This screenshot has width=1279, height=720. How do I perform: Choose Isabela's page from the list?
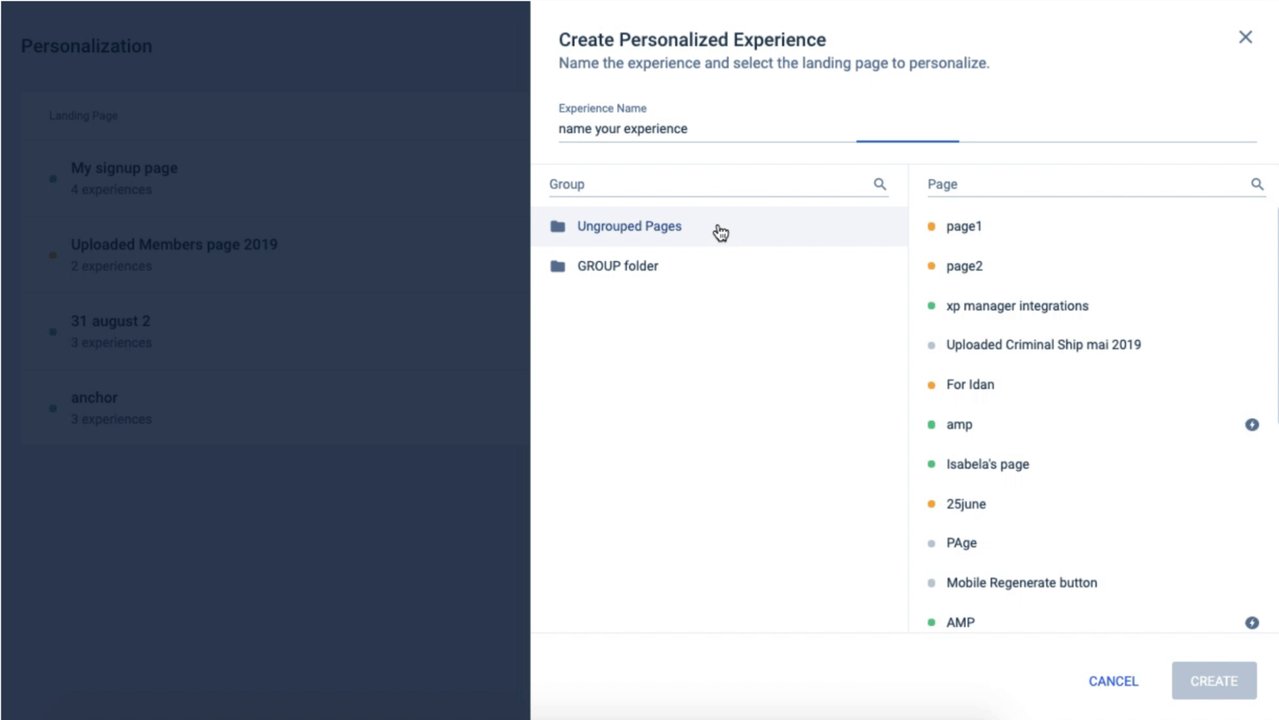[987, 464]
